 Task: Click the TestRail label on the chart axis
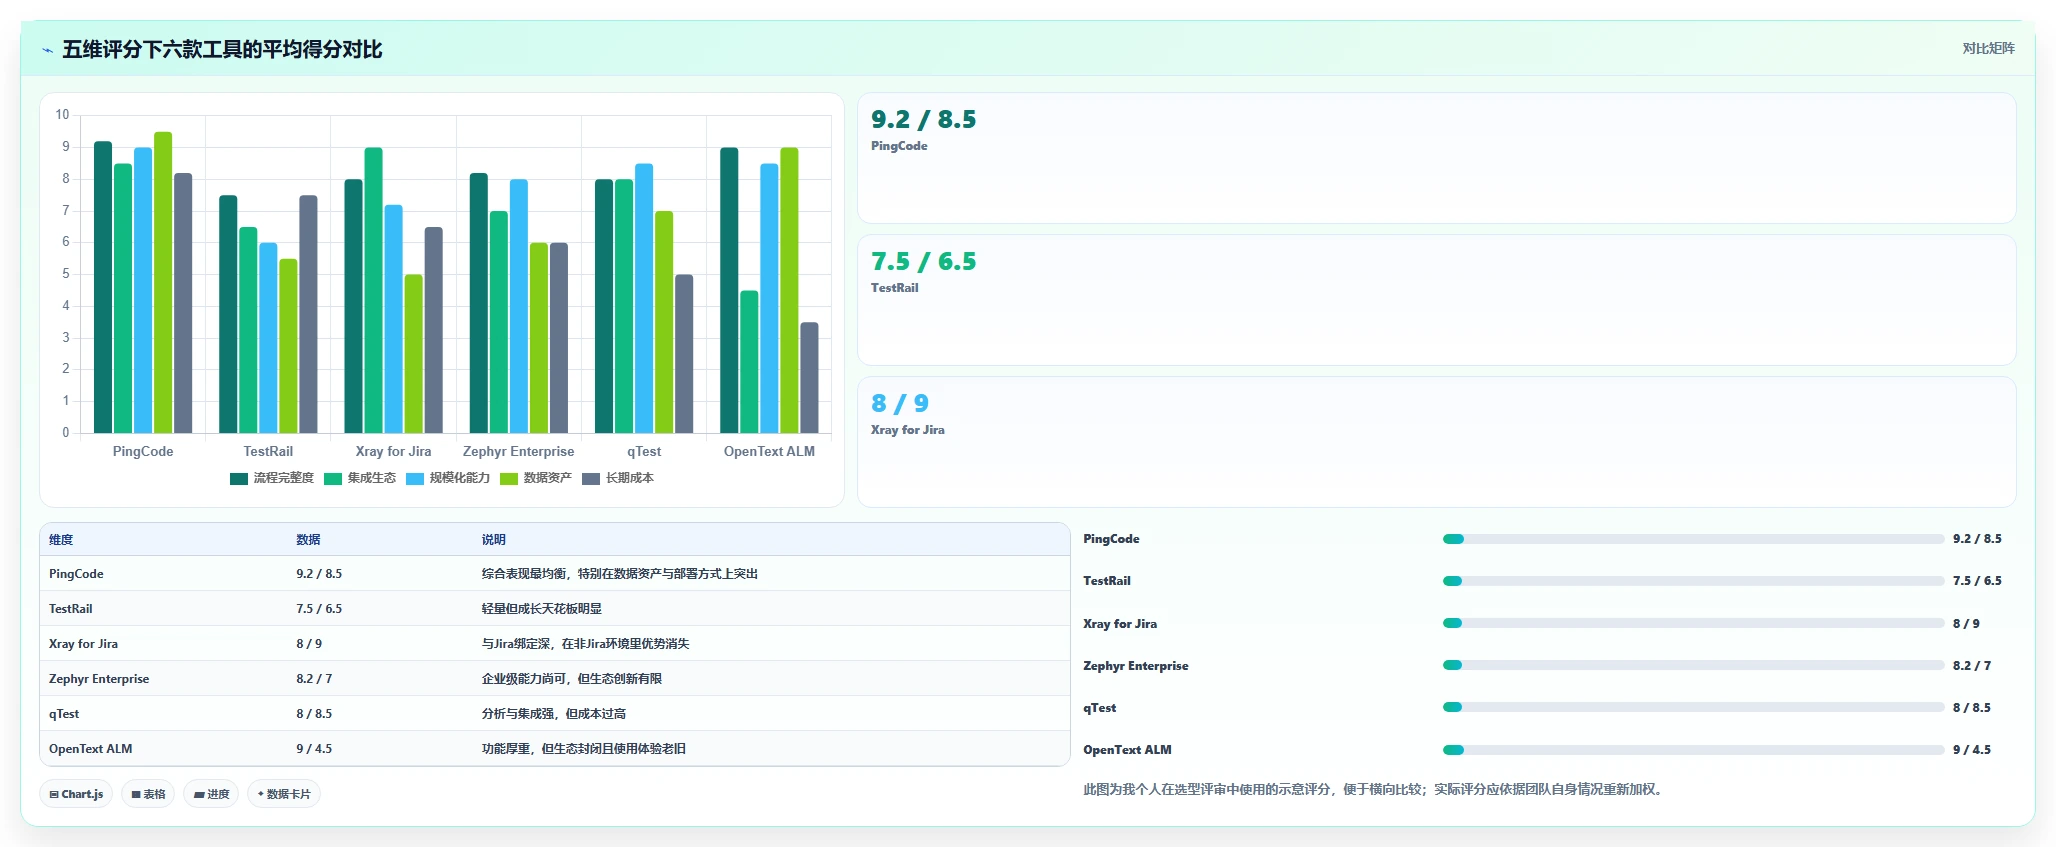click(x=268, y=452)
